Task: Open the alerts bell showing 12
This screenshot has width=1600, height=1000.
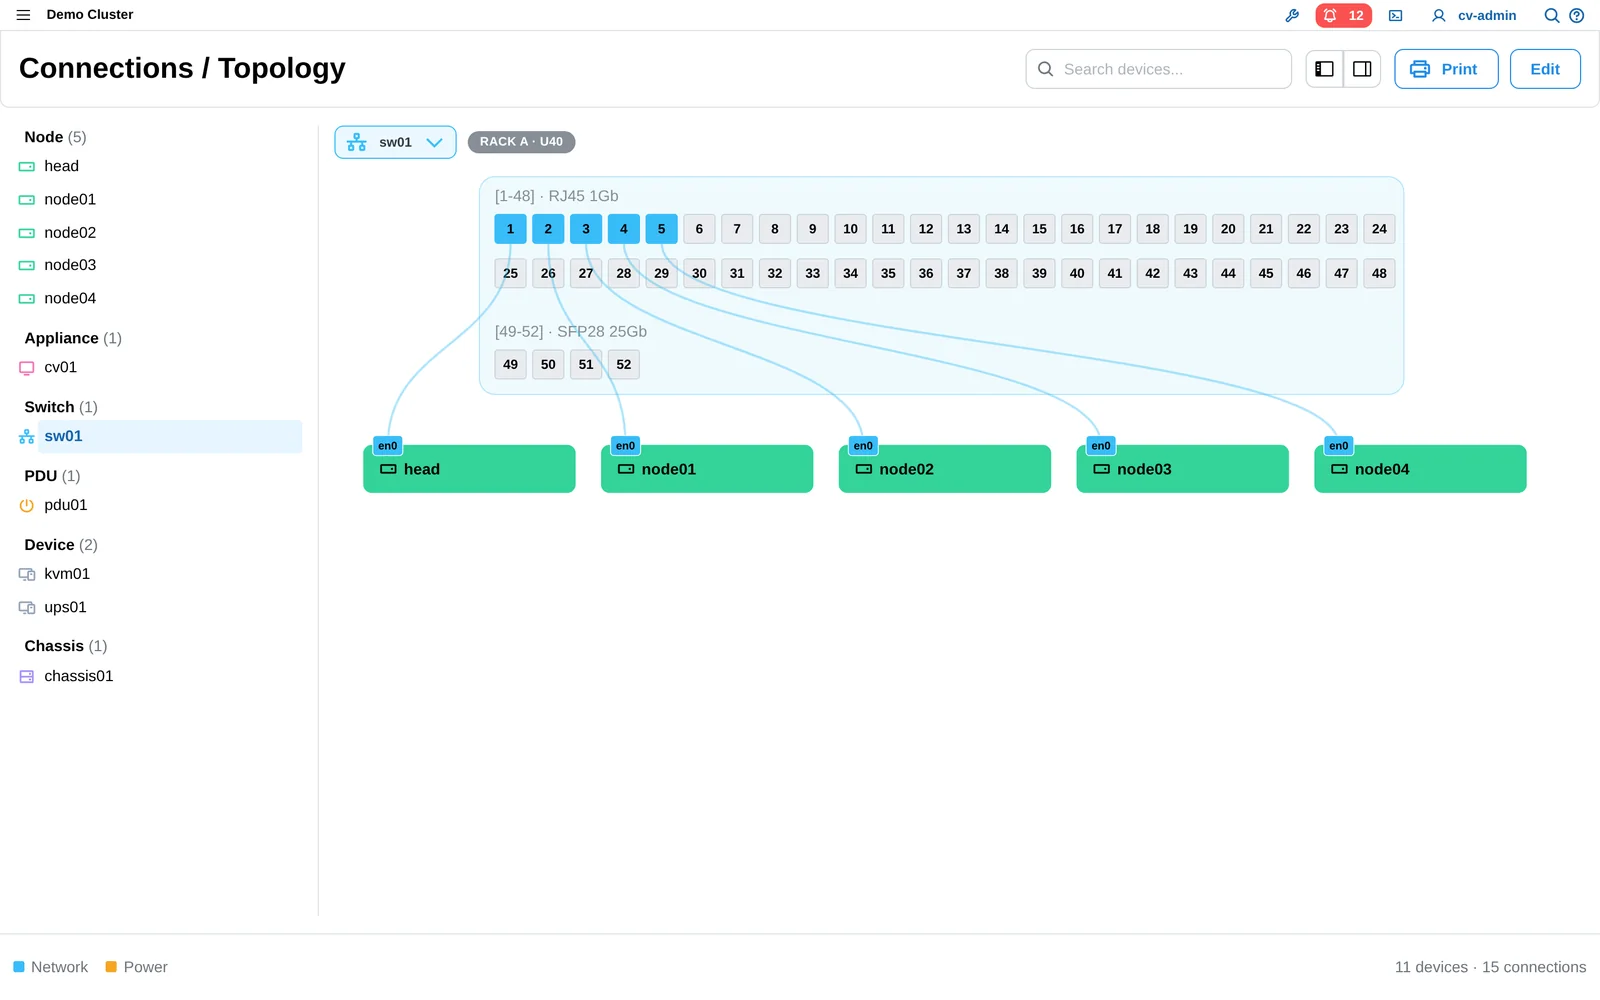Action: [1343, 15]
